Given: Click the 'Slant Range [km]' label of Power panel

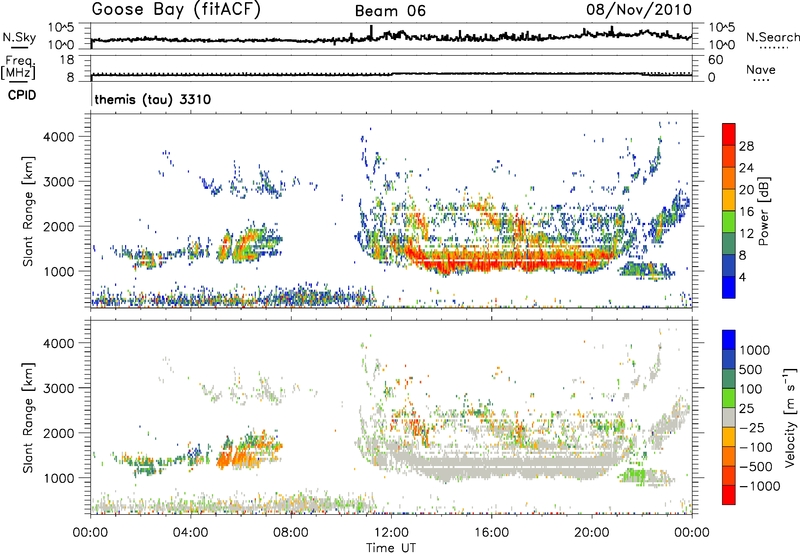Looking at the screenshot, I should tap(28, 211).
